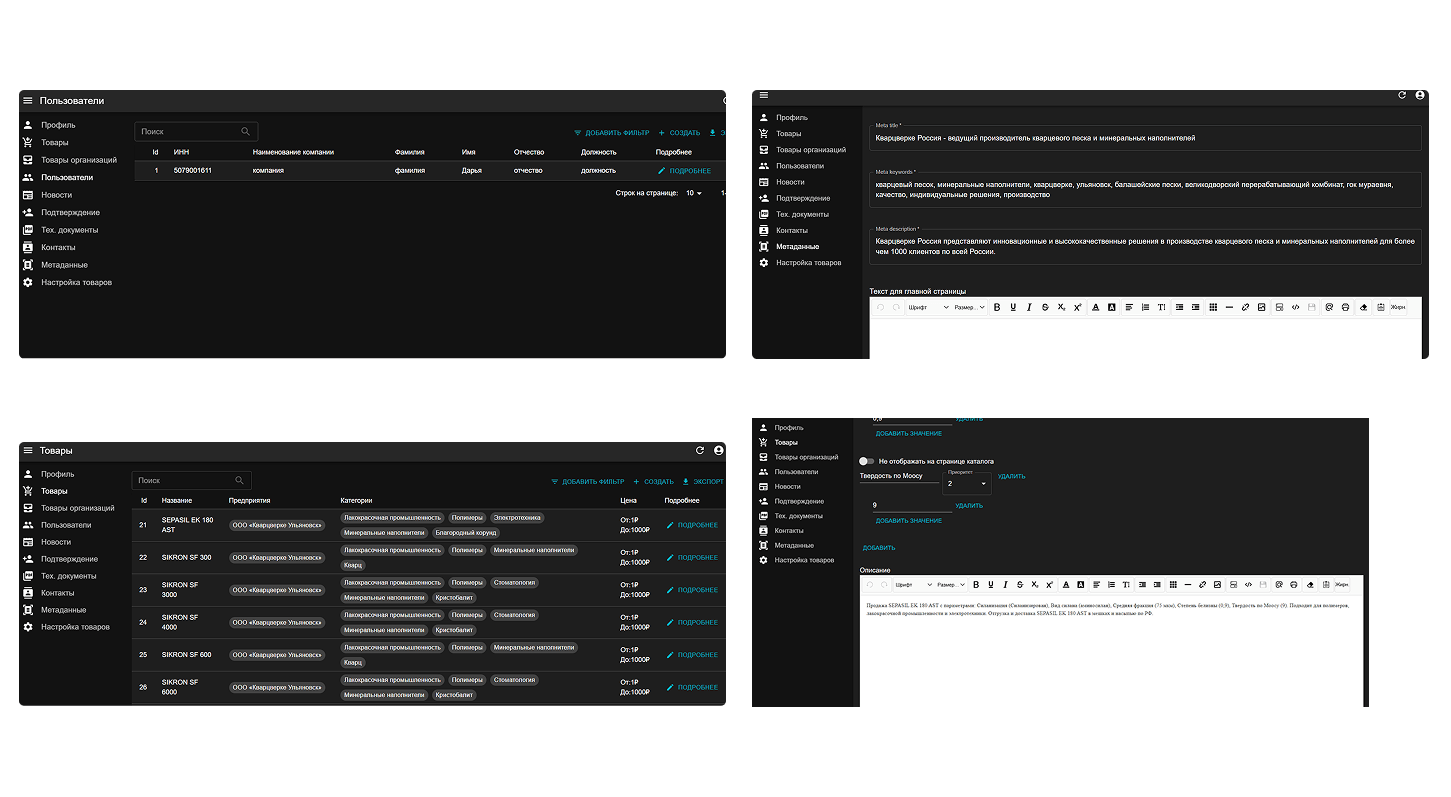This screenshot has height=797, width=1451.
Task: Insert a numbered list in the Описание editor
Action: coord(1111,584)
